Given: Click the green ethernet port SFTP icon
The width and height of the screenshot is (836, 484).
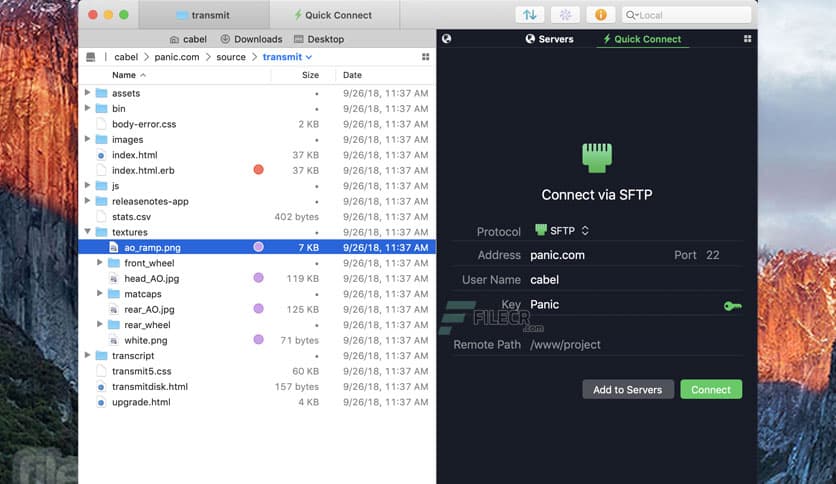Looking at the screenshot, I should click(597, 157).
